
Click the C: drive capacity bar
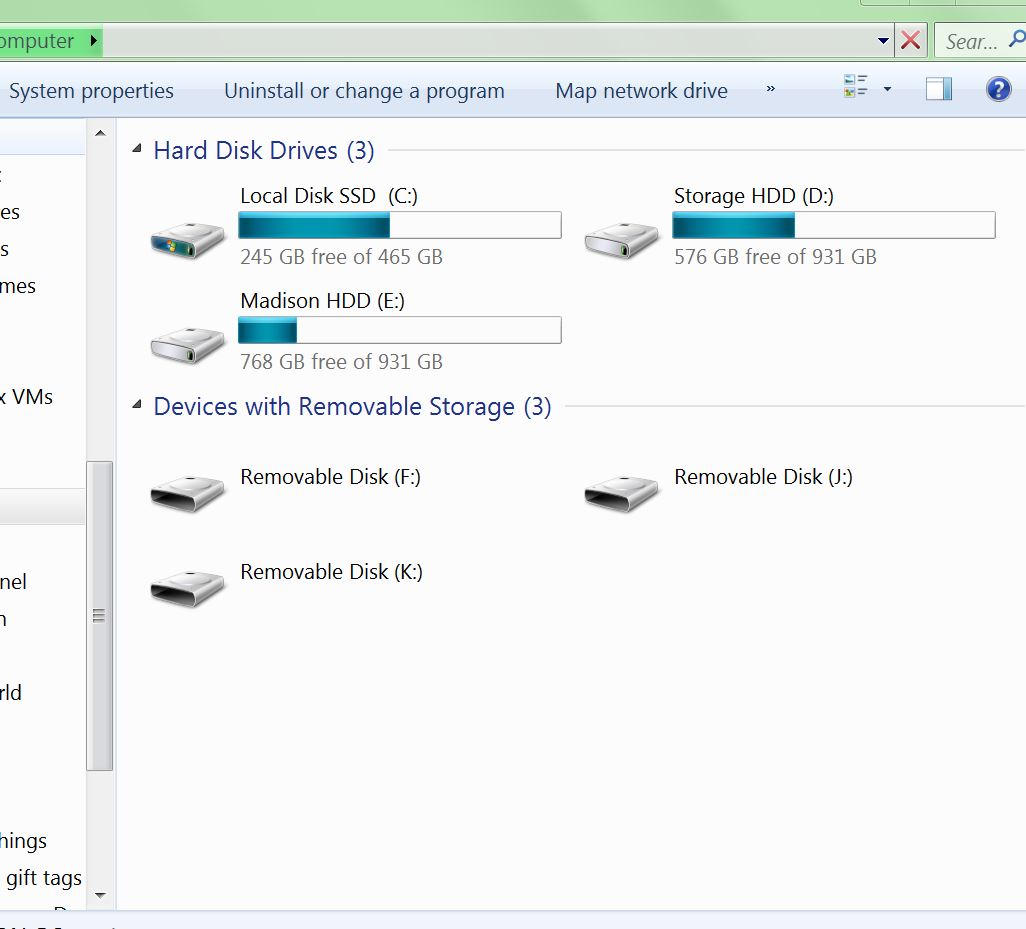398,225
